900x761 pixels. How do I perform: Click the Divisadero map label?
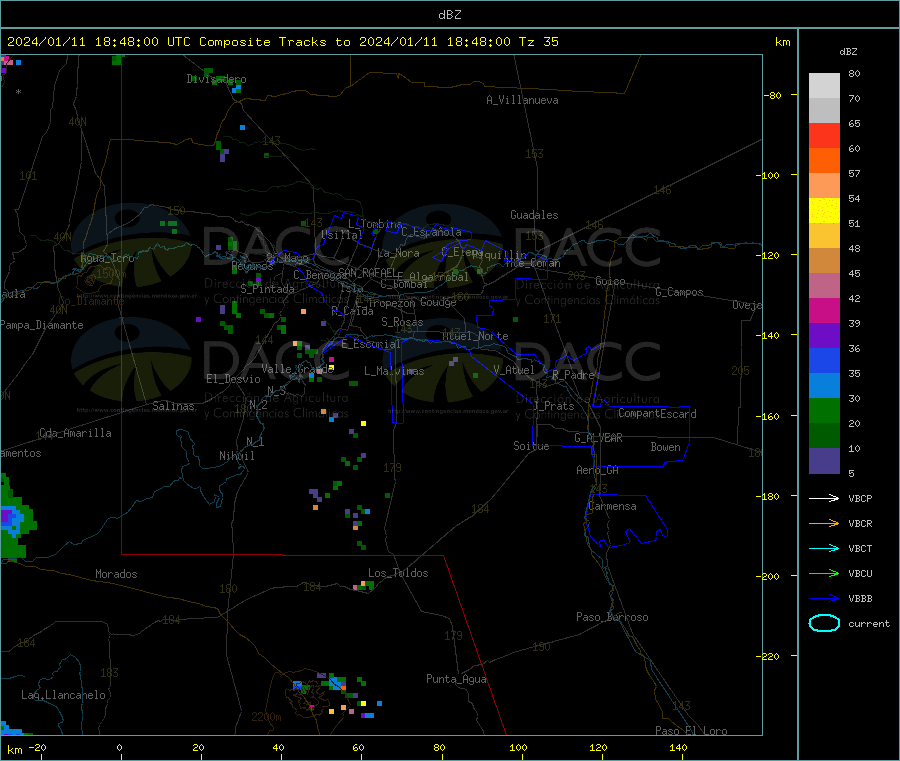click(x=216, y=79)
